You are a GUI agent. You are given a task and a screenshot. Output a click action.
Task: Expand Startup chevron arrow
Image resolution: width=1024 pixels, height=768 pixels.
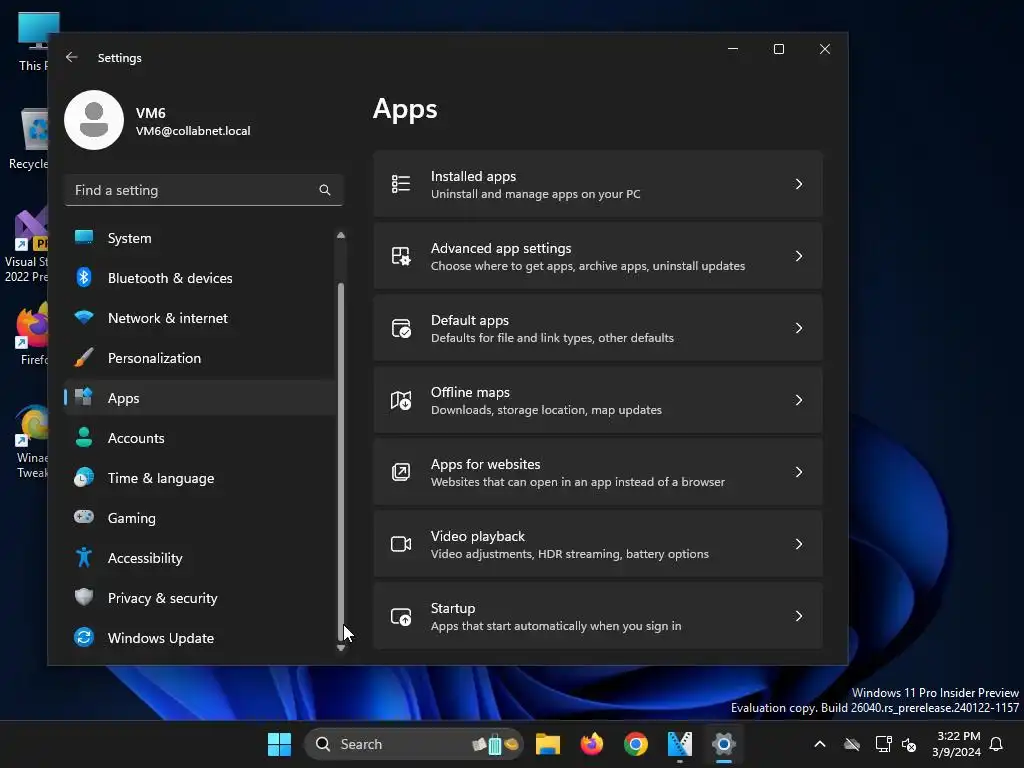(x=799, y=616)
